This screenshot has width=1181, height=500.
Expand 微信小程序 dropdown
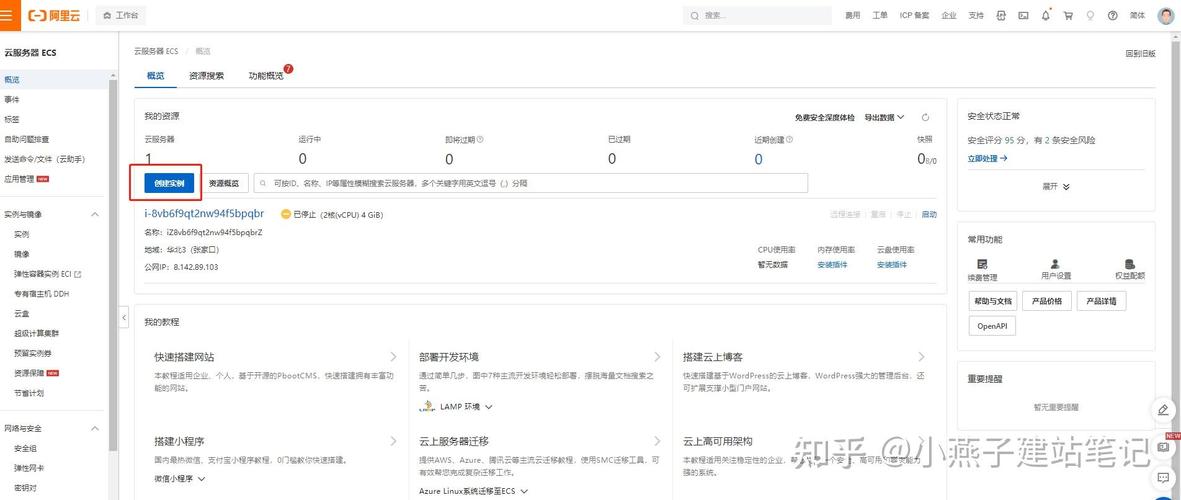180,478
